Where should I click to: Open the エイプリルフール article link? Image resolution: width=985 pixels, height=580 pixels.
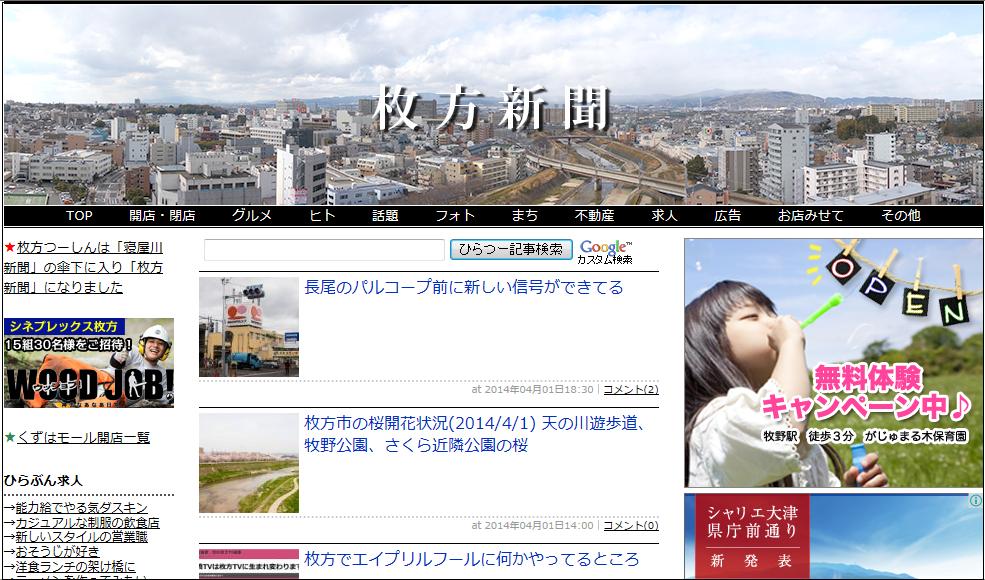(x=471, y=559)
